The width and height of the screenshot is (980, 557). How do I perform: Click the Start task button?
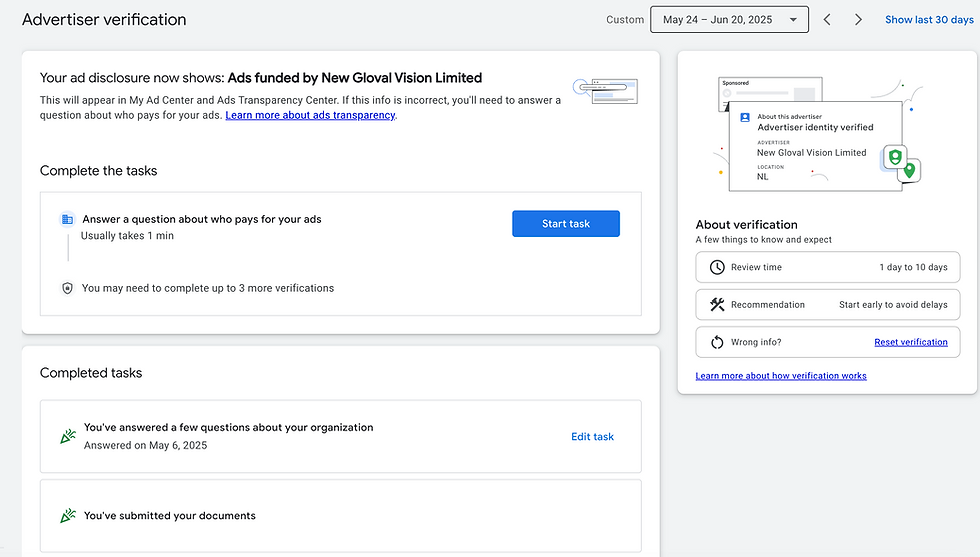tap(566, 224)
